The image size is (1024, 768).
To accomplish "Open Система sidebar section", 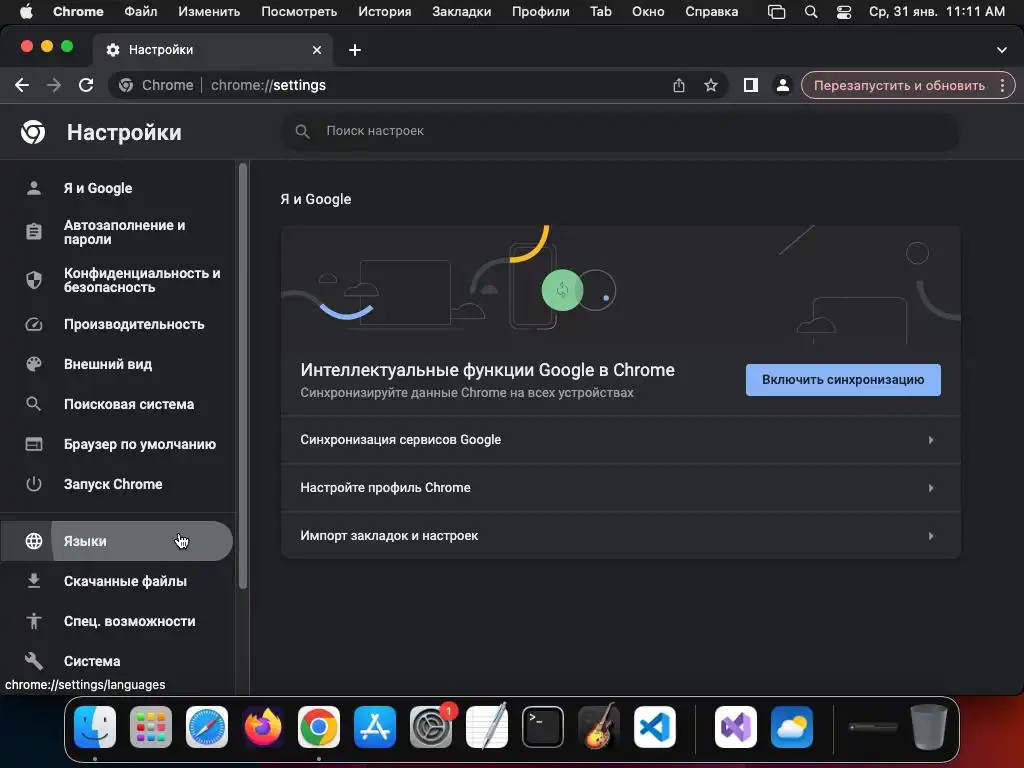I will (116, 661).
